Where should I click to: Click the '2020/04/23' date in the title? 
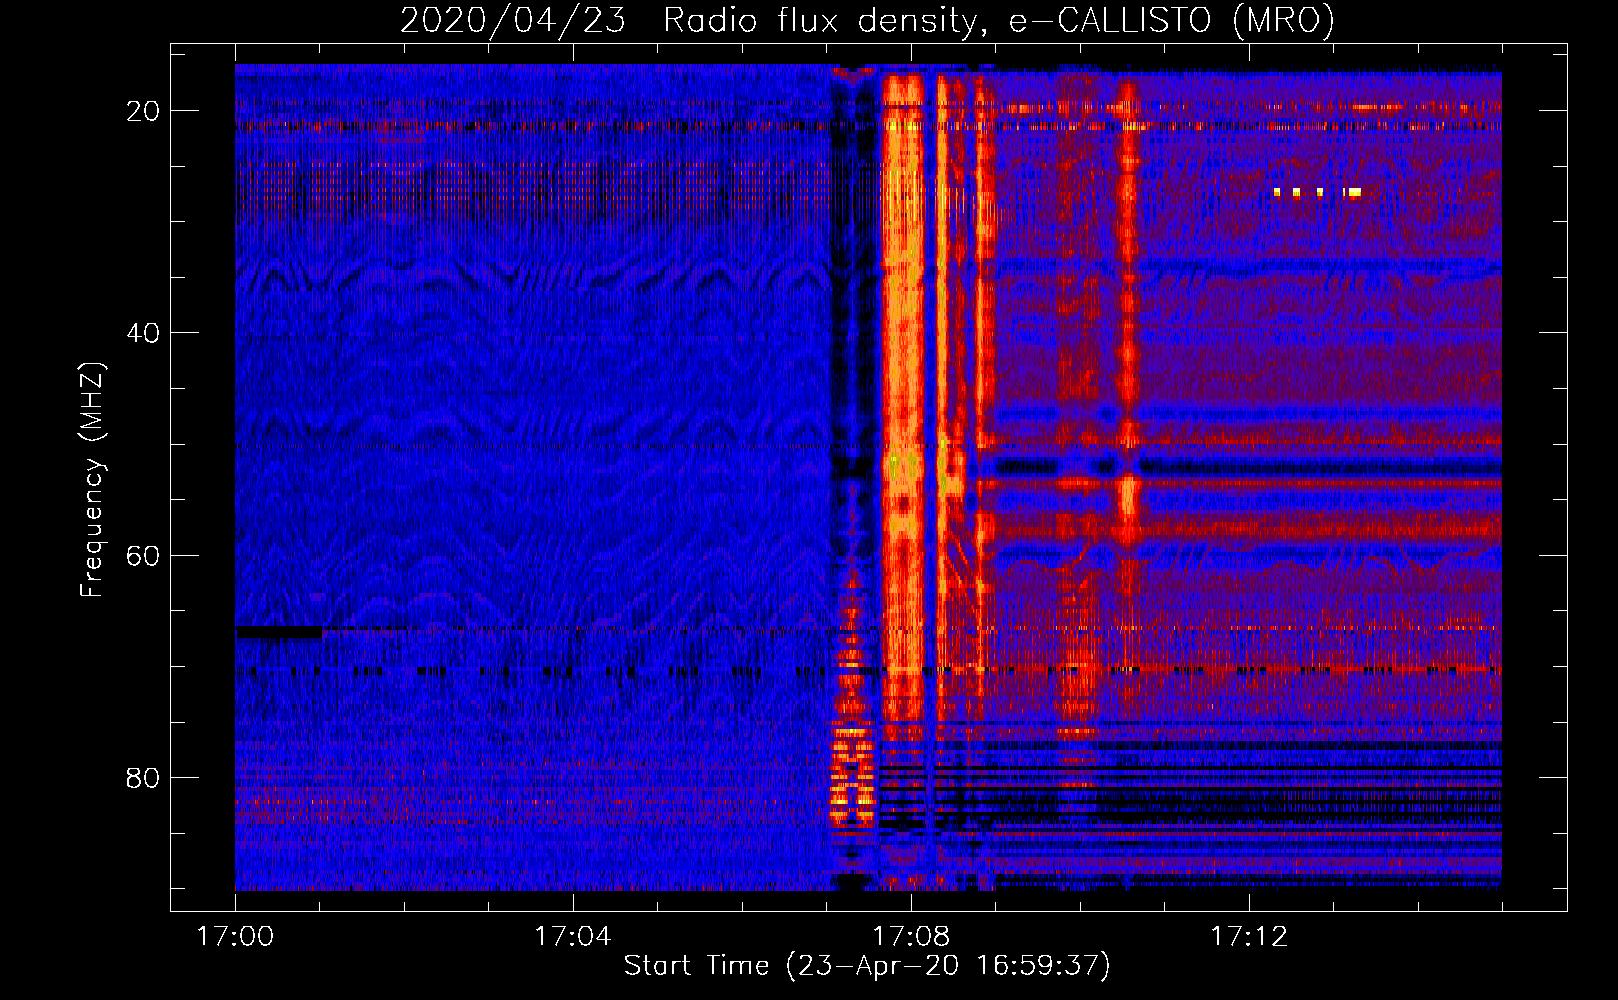[513, 20]
